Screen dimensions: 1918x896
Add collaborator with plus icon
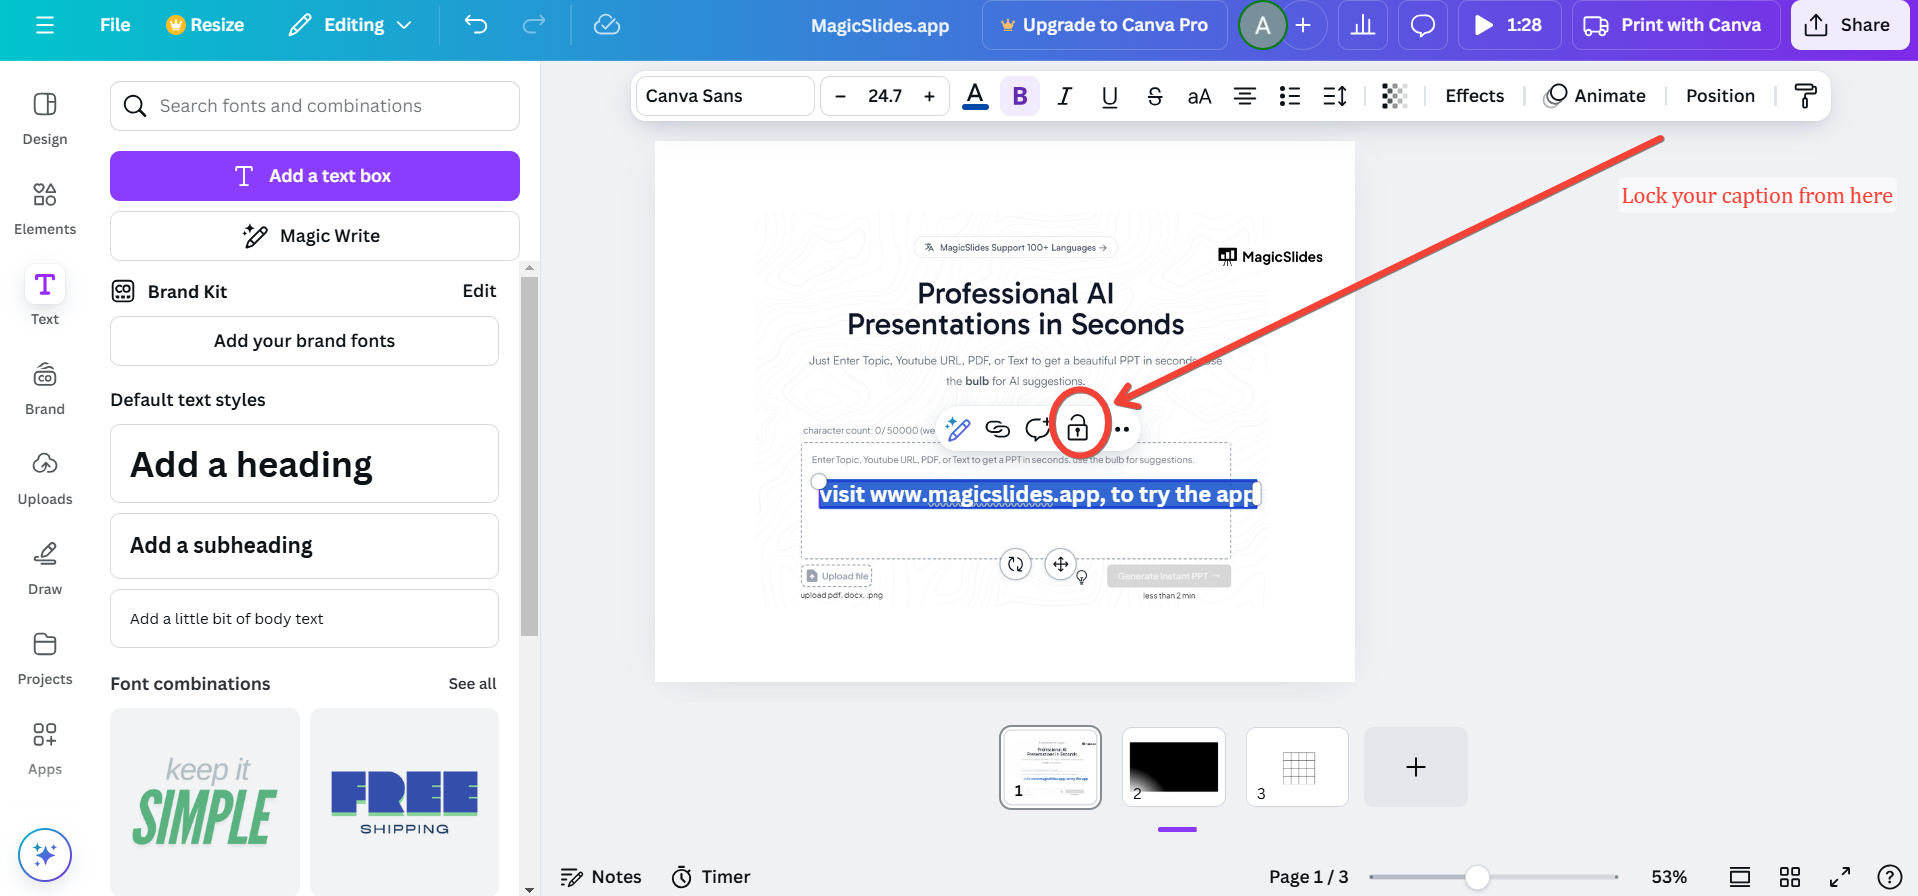(x=1303, y=25)
